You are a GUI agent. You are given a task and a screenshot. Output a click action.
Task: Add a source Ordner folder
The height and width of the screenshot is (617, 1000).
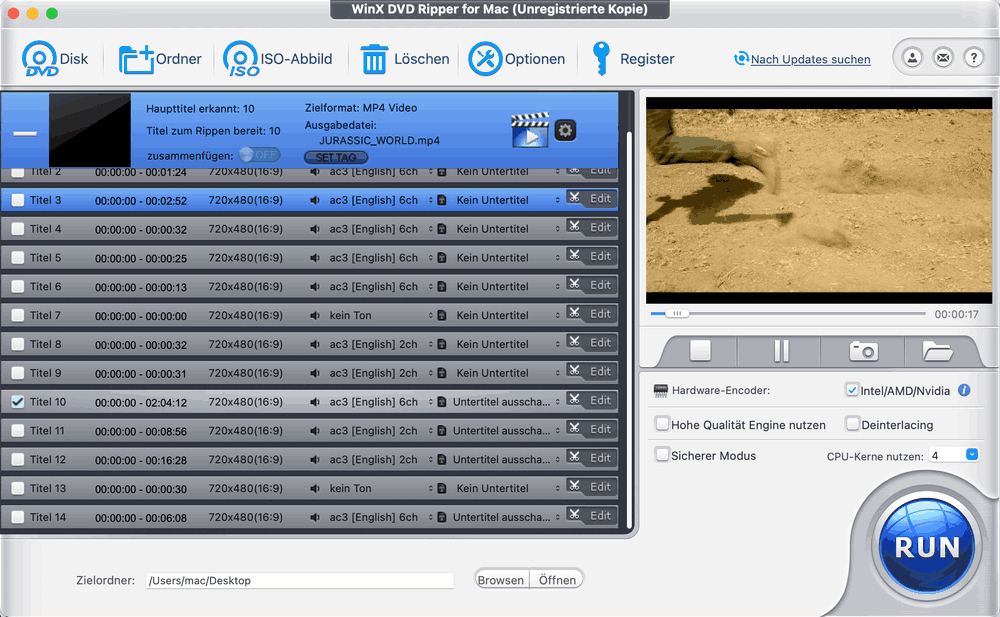point(160,59)
